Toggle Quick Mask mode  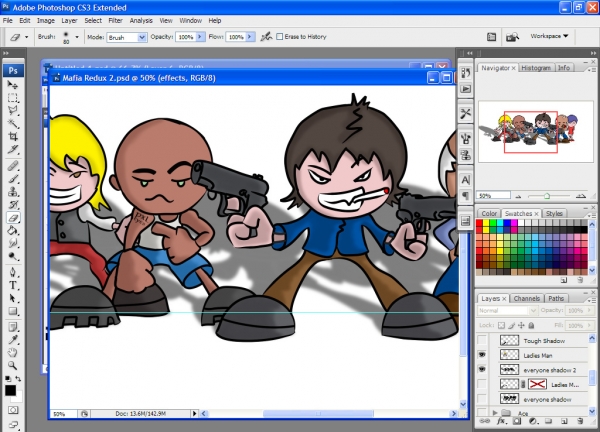click(x=13, y=410)
